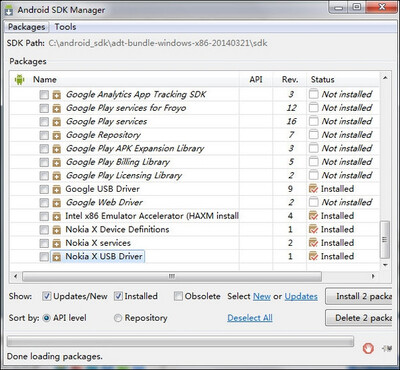Image resolution: width=400 pixels, height=370 pixels.
Task: Uncheck the Updates/New show filter
Action: tap(47, 296)
